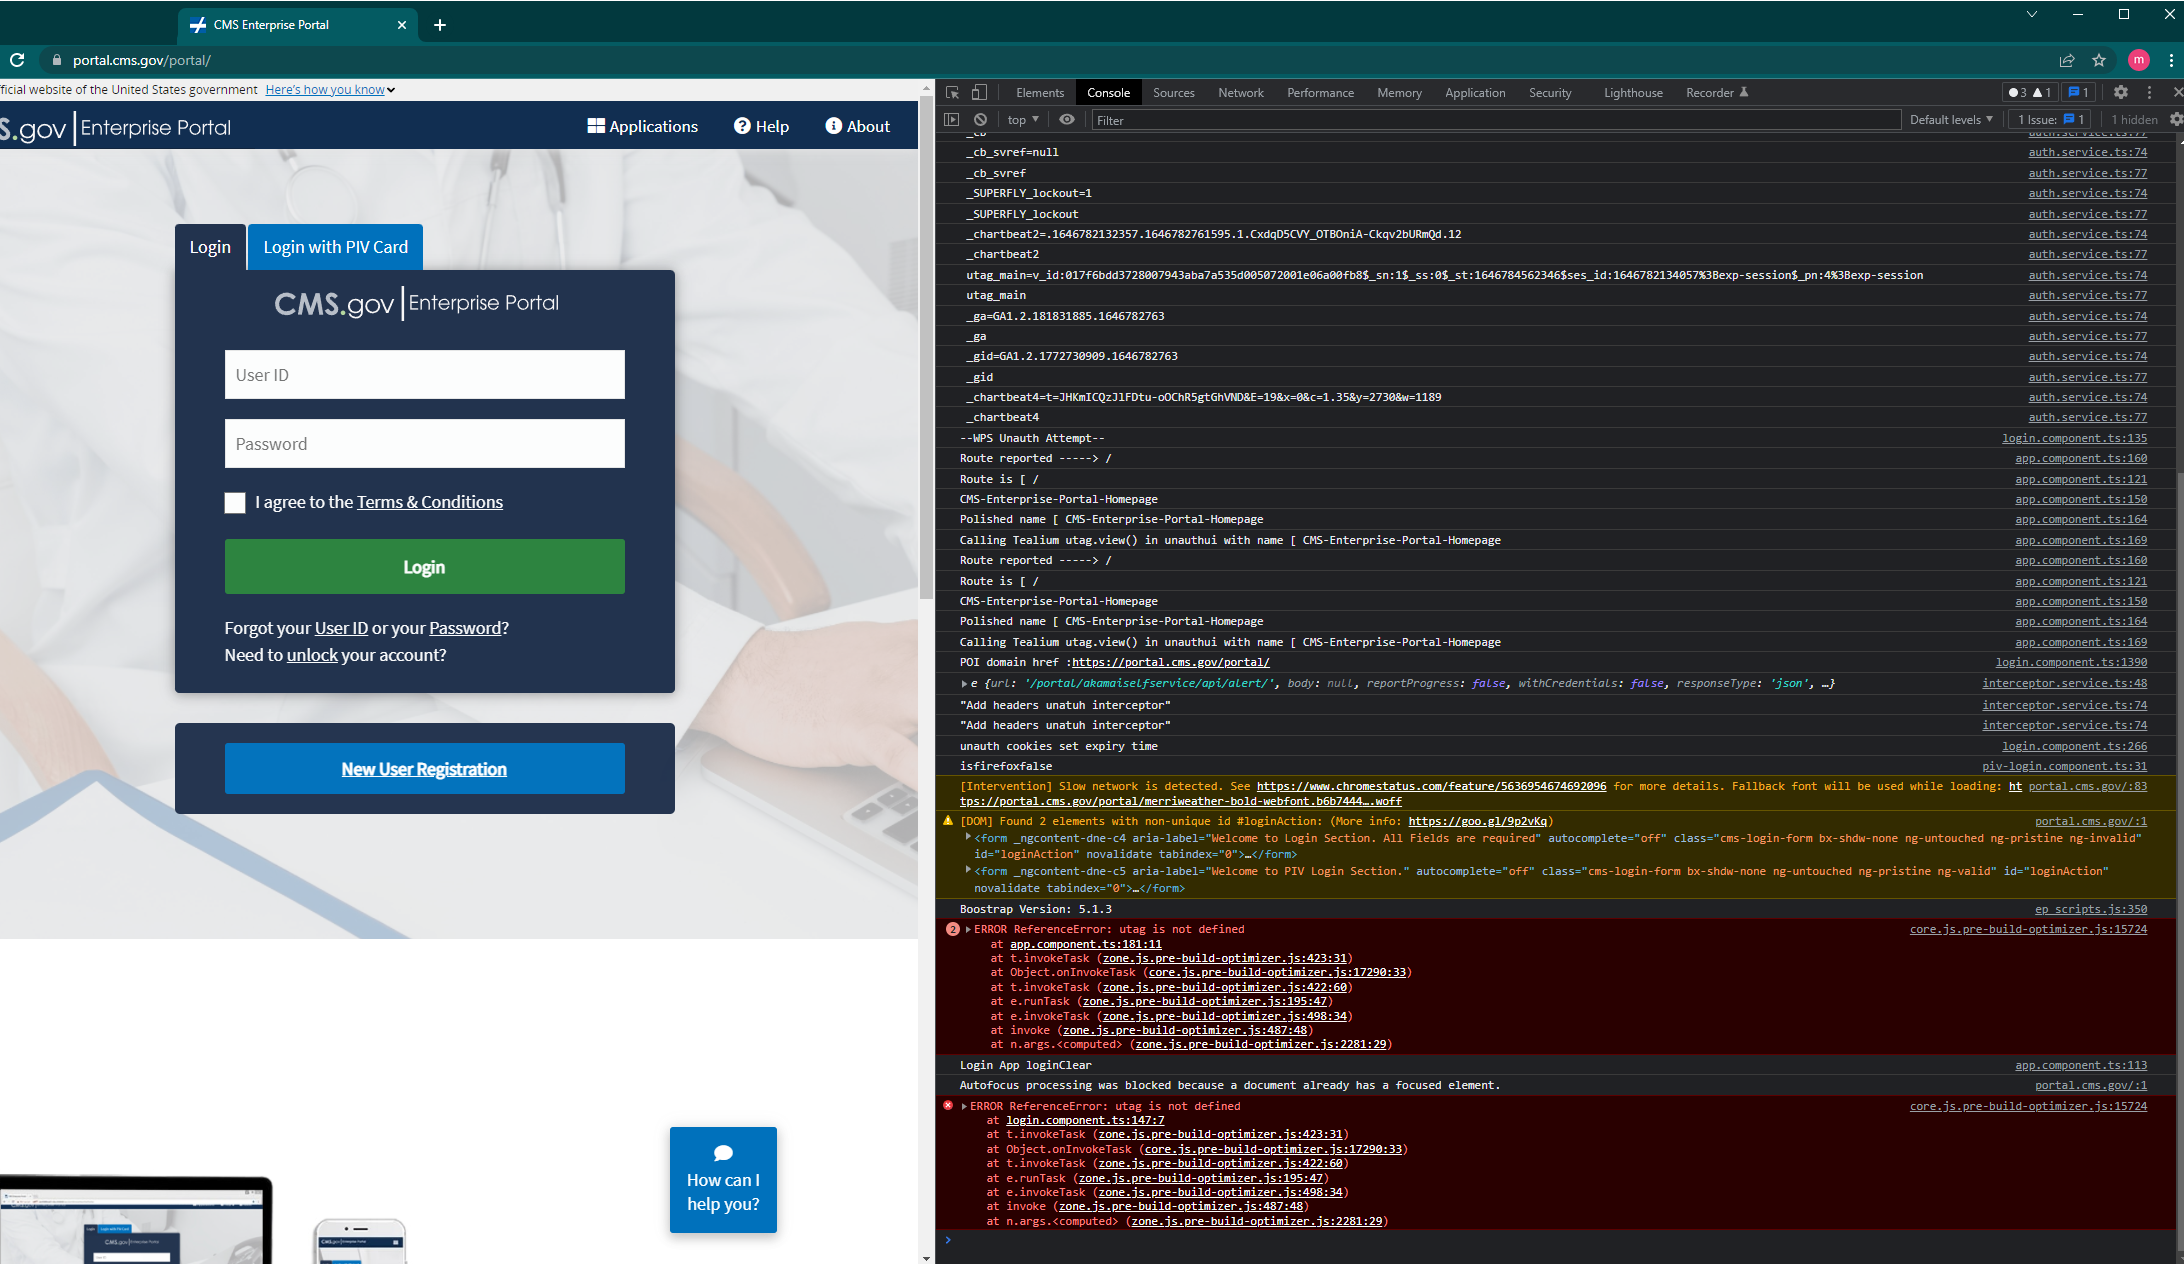Viewport: 2184px width, 1264px height.
Task: Open DevTools settings gear icon
Action: tap(2122, 92)
